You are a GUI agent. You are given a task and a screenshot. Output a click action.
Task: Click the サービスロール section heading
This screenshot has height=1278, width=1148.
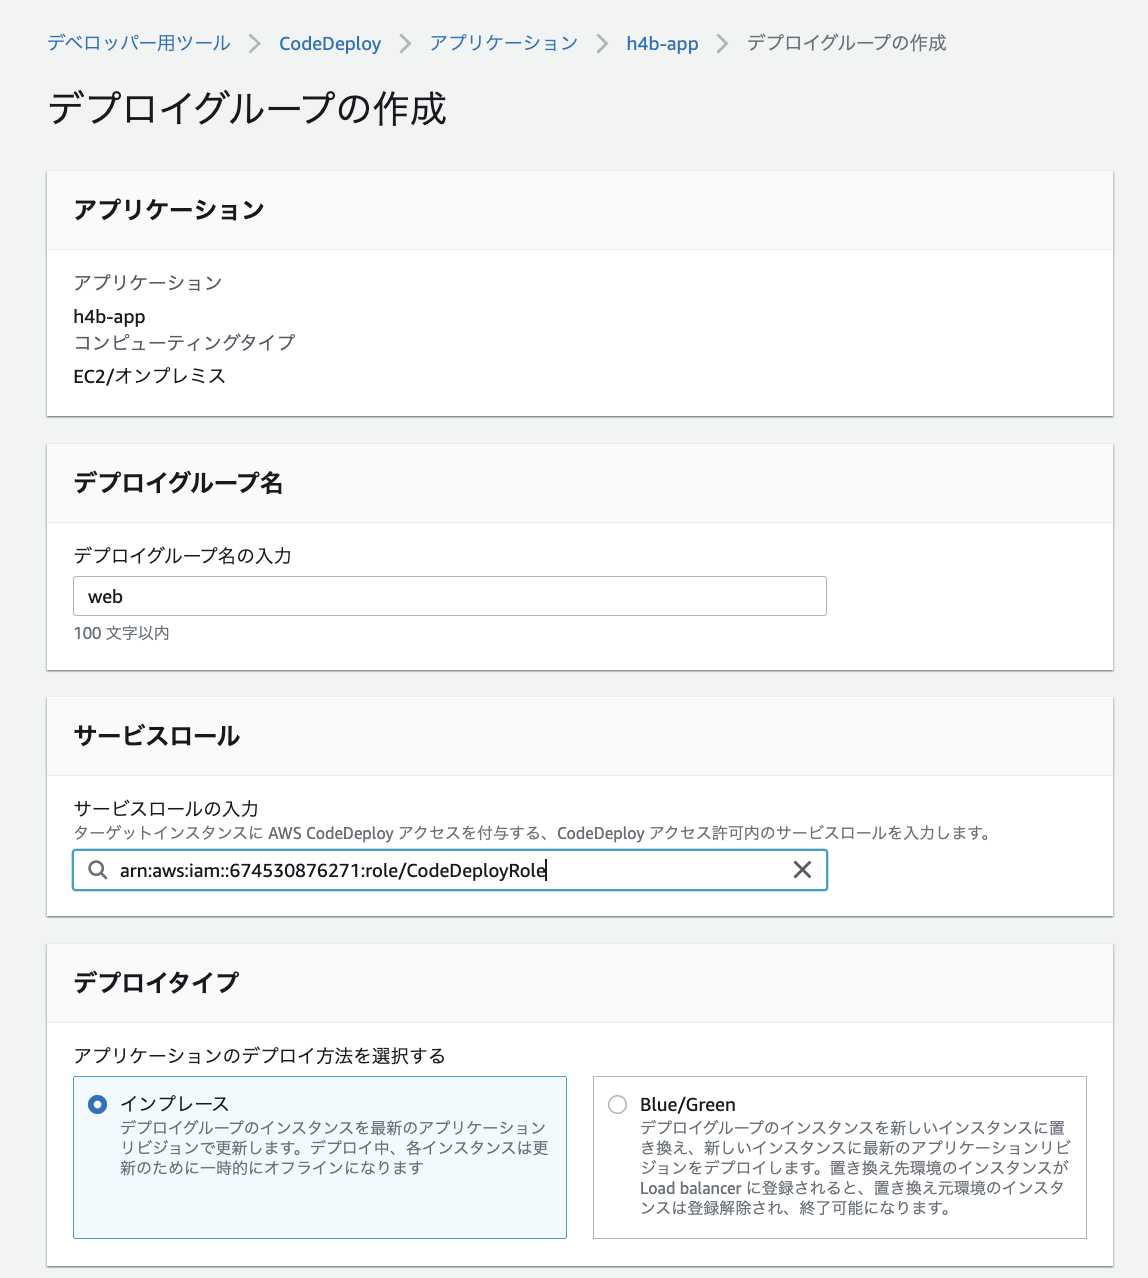[x=156, y=736]
